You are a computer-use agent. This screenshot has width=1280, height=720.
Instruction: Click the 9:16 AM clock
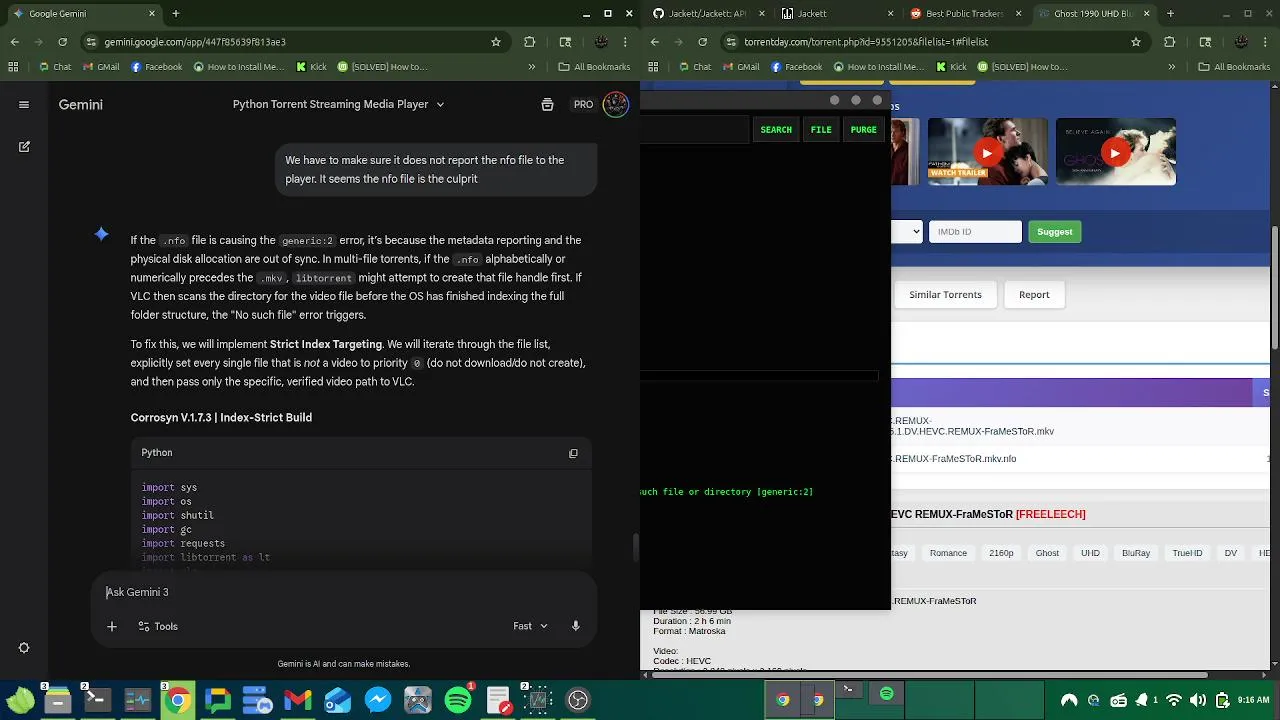click(1254, 700)
